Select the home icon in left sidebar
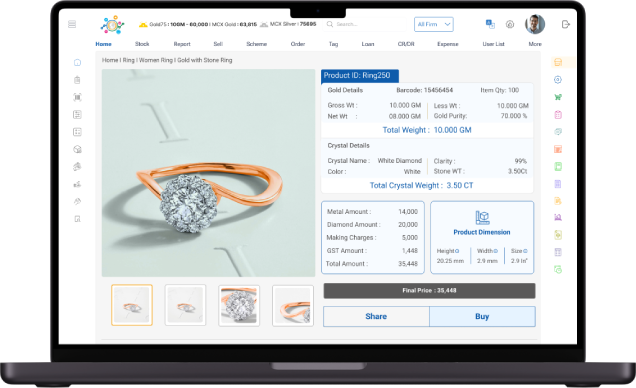Screen dimensions: 636x388 [x=77, y=62]
